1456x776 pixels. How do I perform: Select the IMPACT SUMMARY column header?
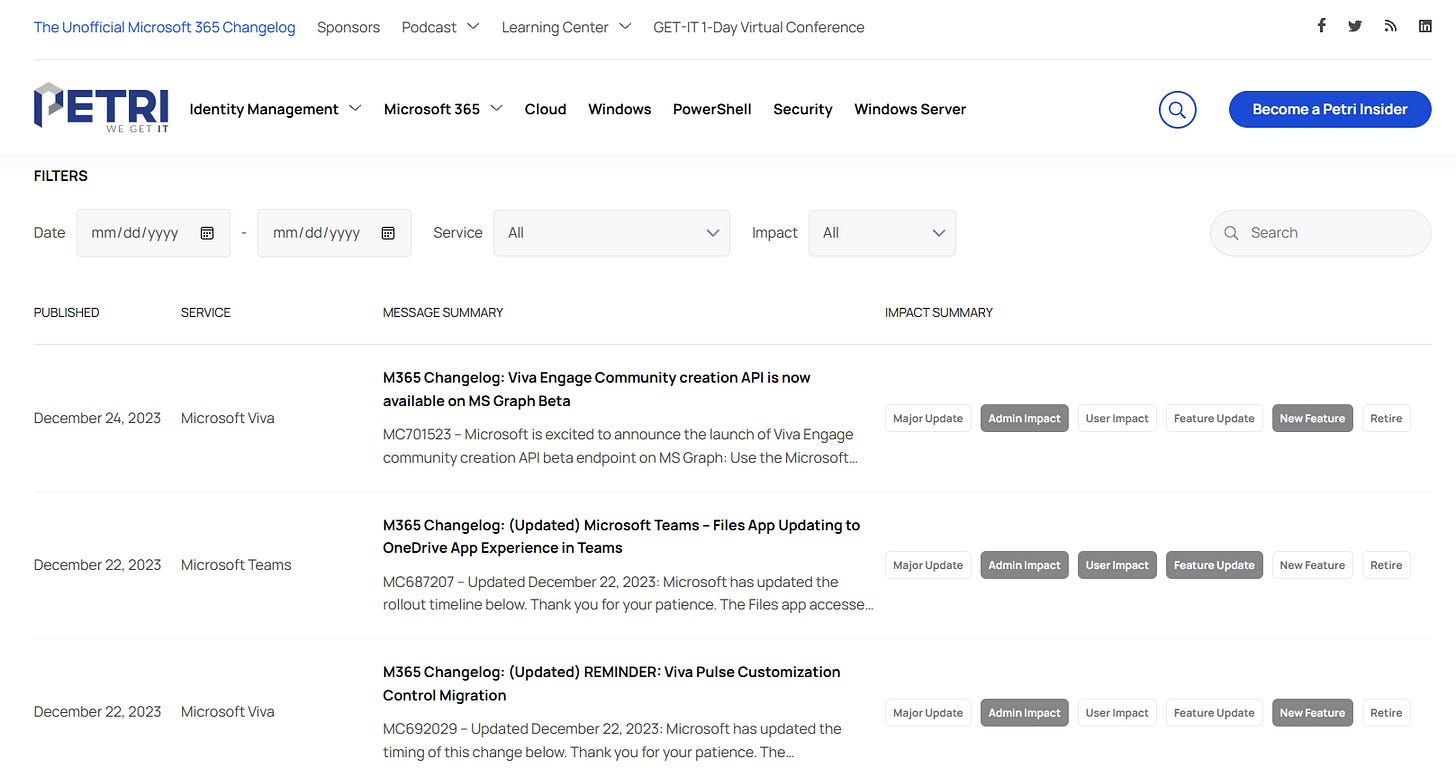(939, 313)
